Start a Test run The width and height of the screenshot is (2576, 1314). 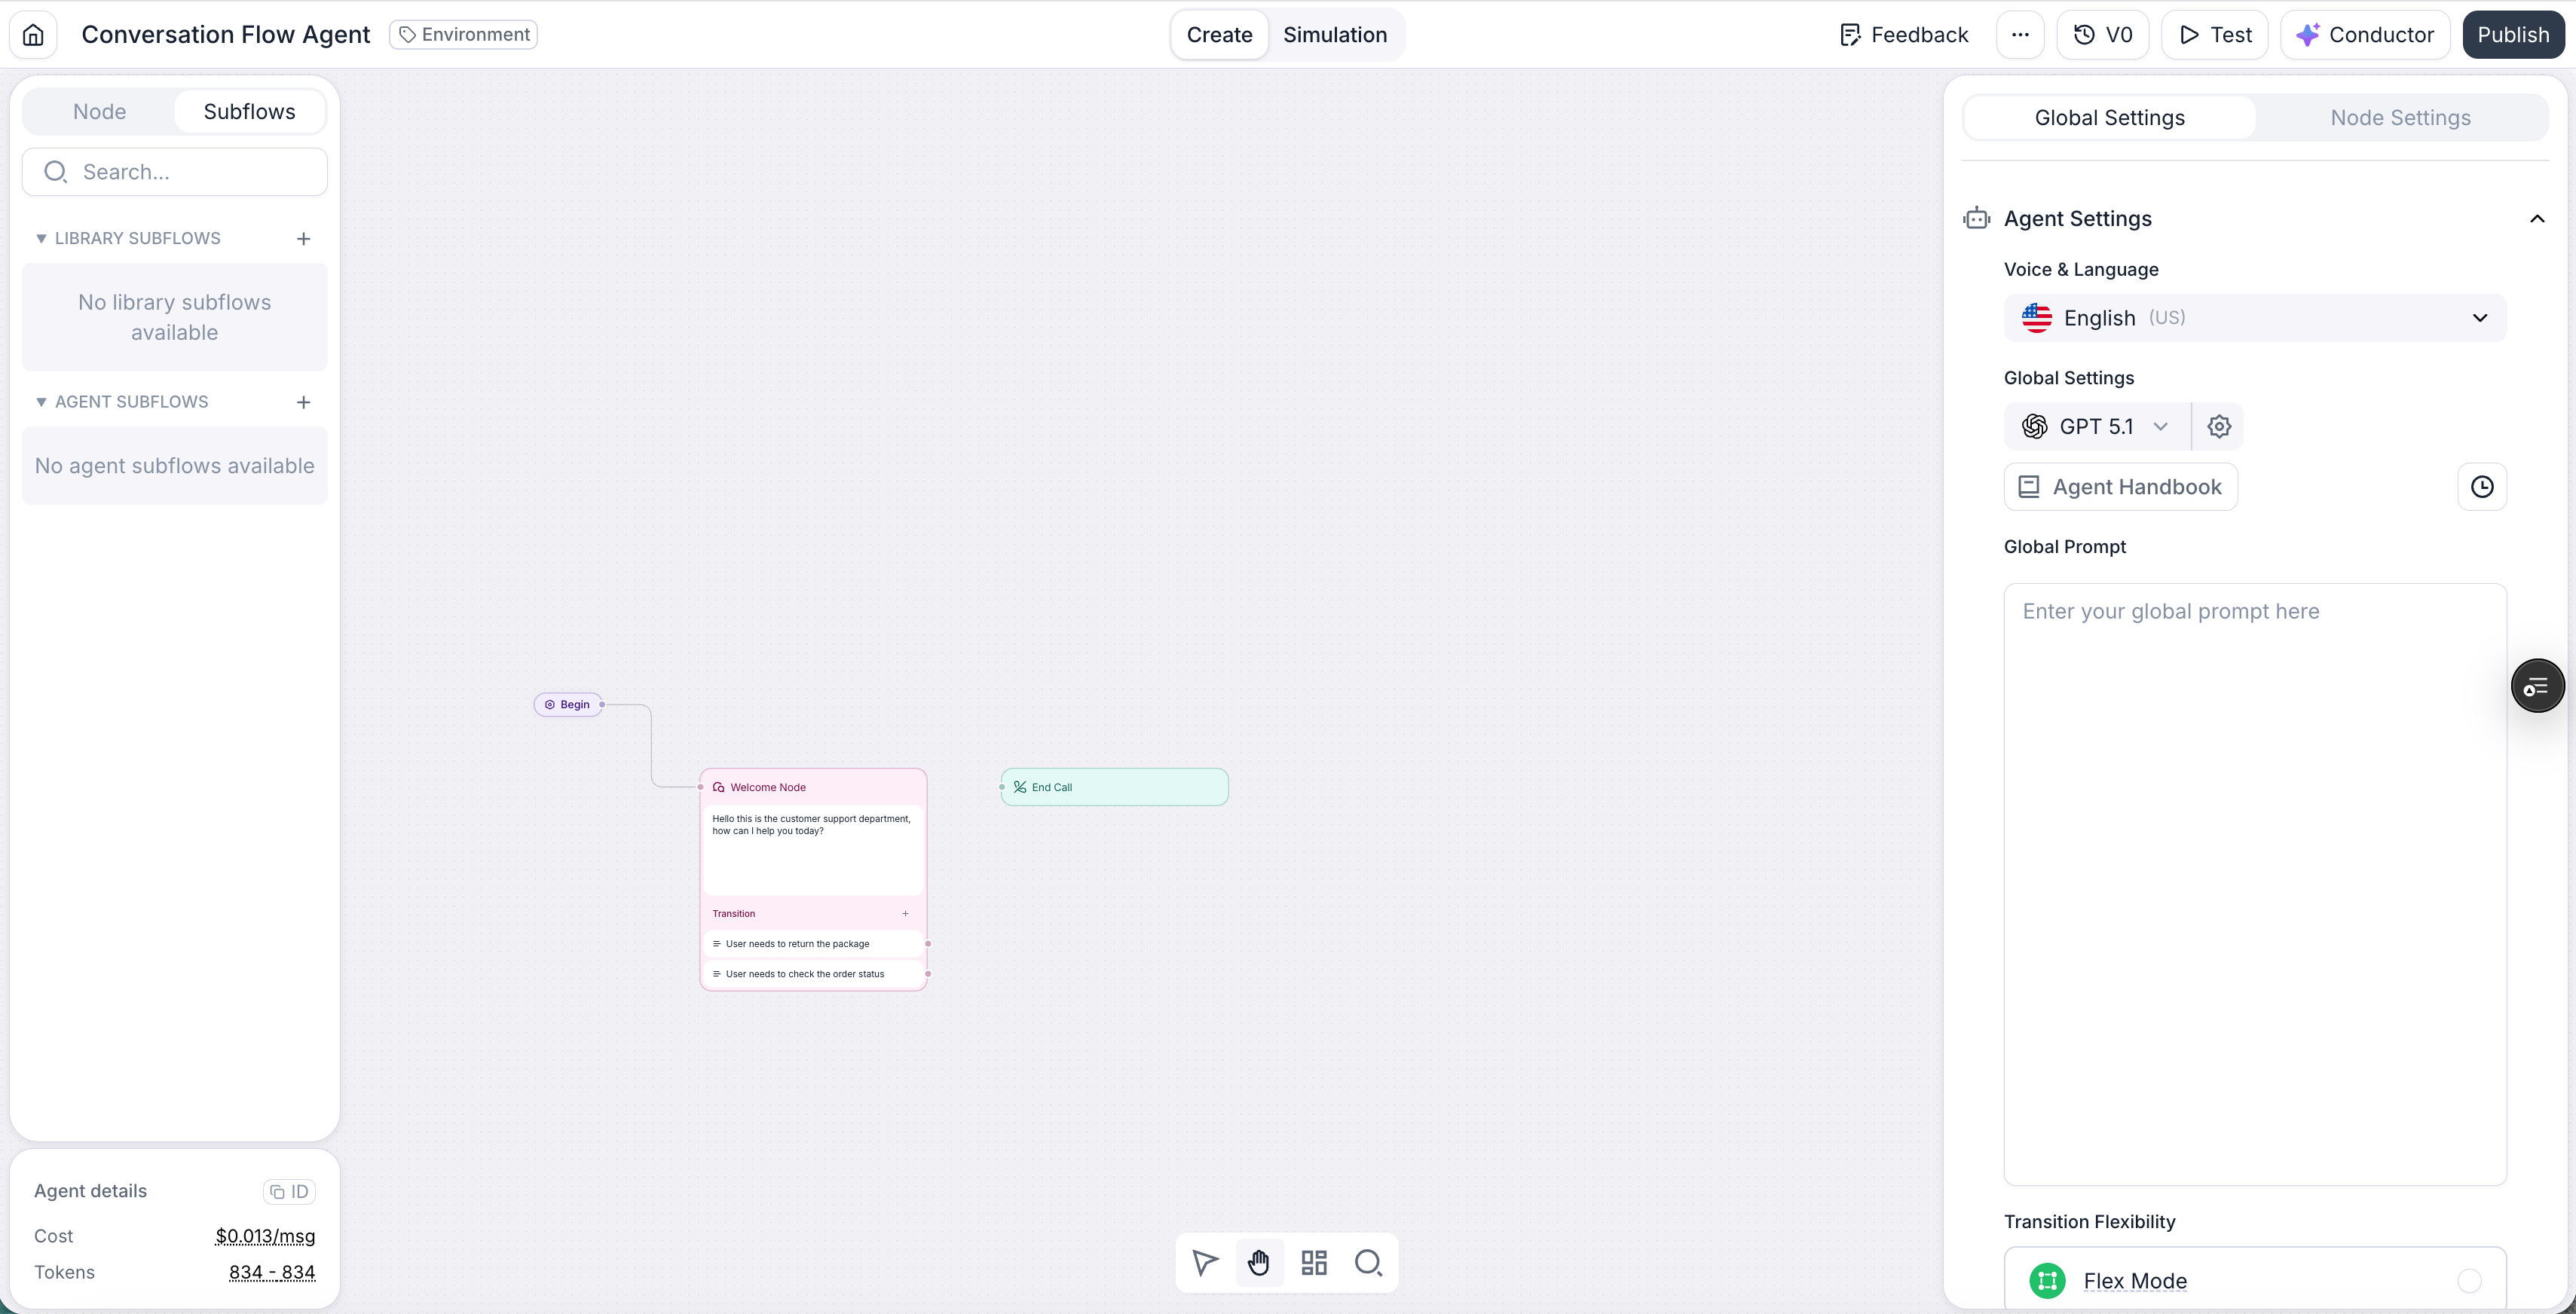2214,35
